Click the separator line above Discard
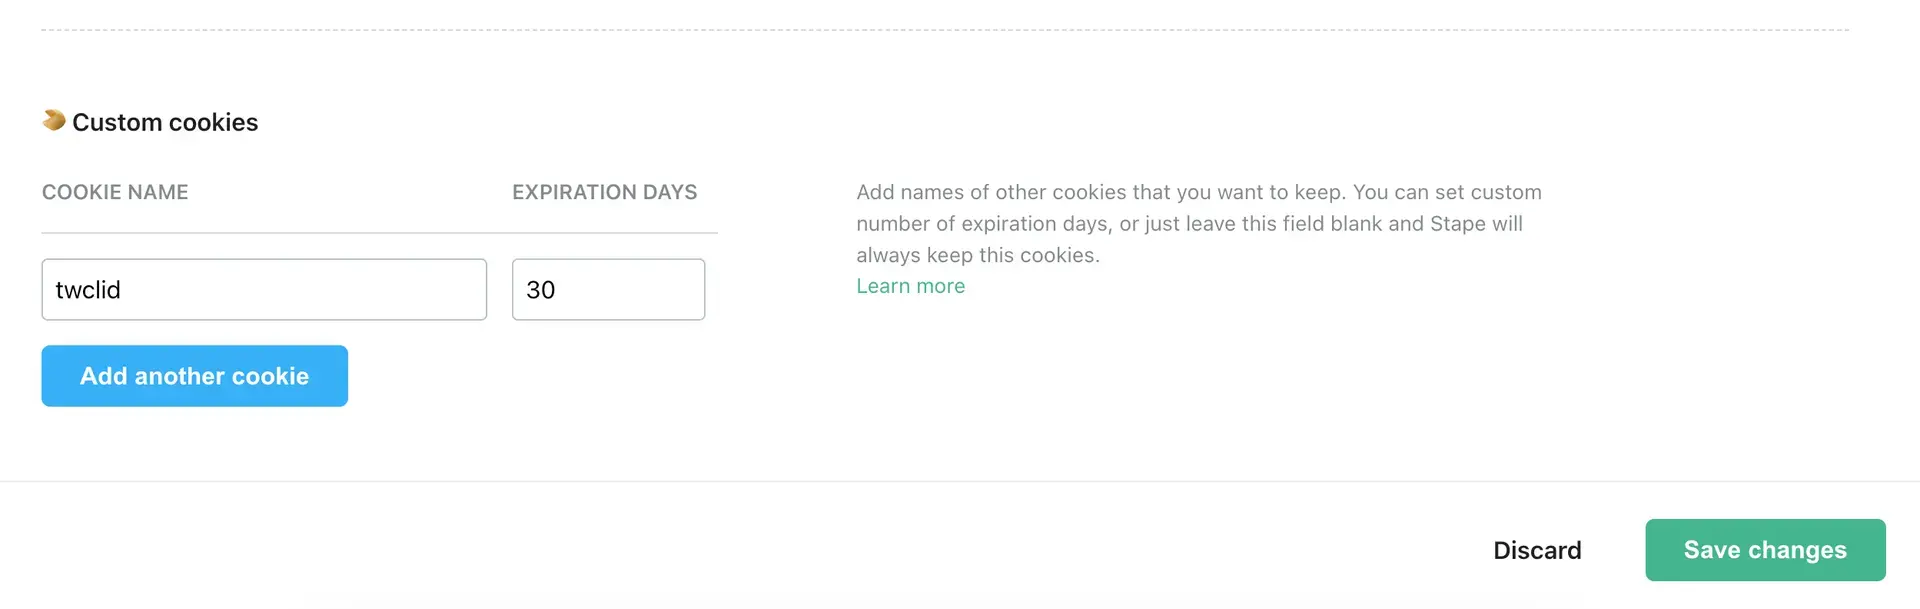 (960, 481)
